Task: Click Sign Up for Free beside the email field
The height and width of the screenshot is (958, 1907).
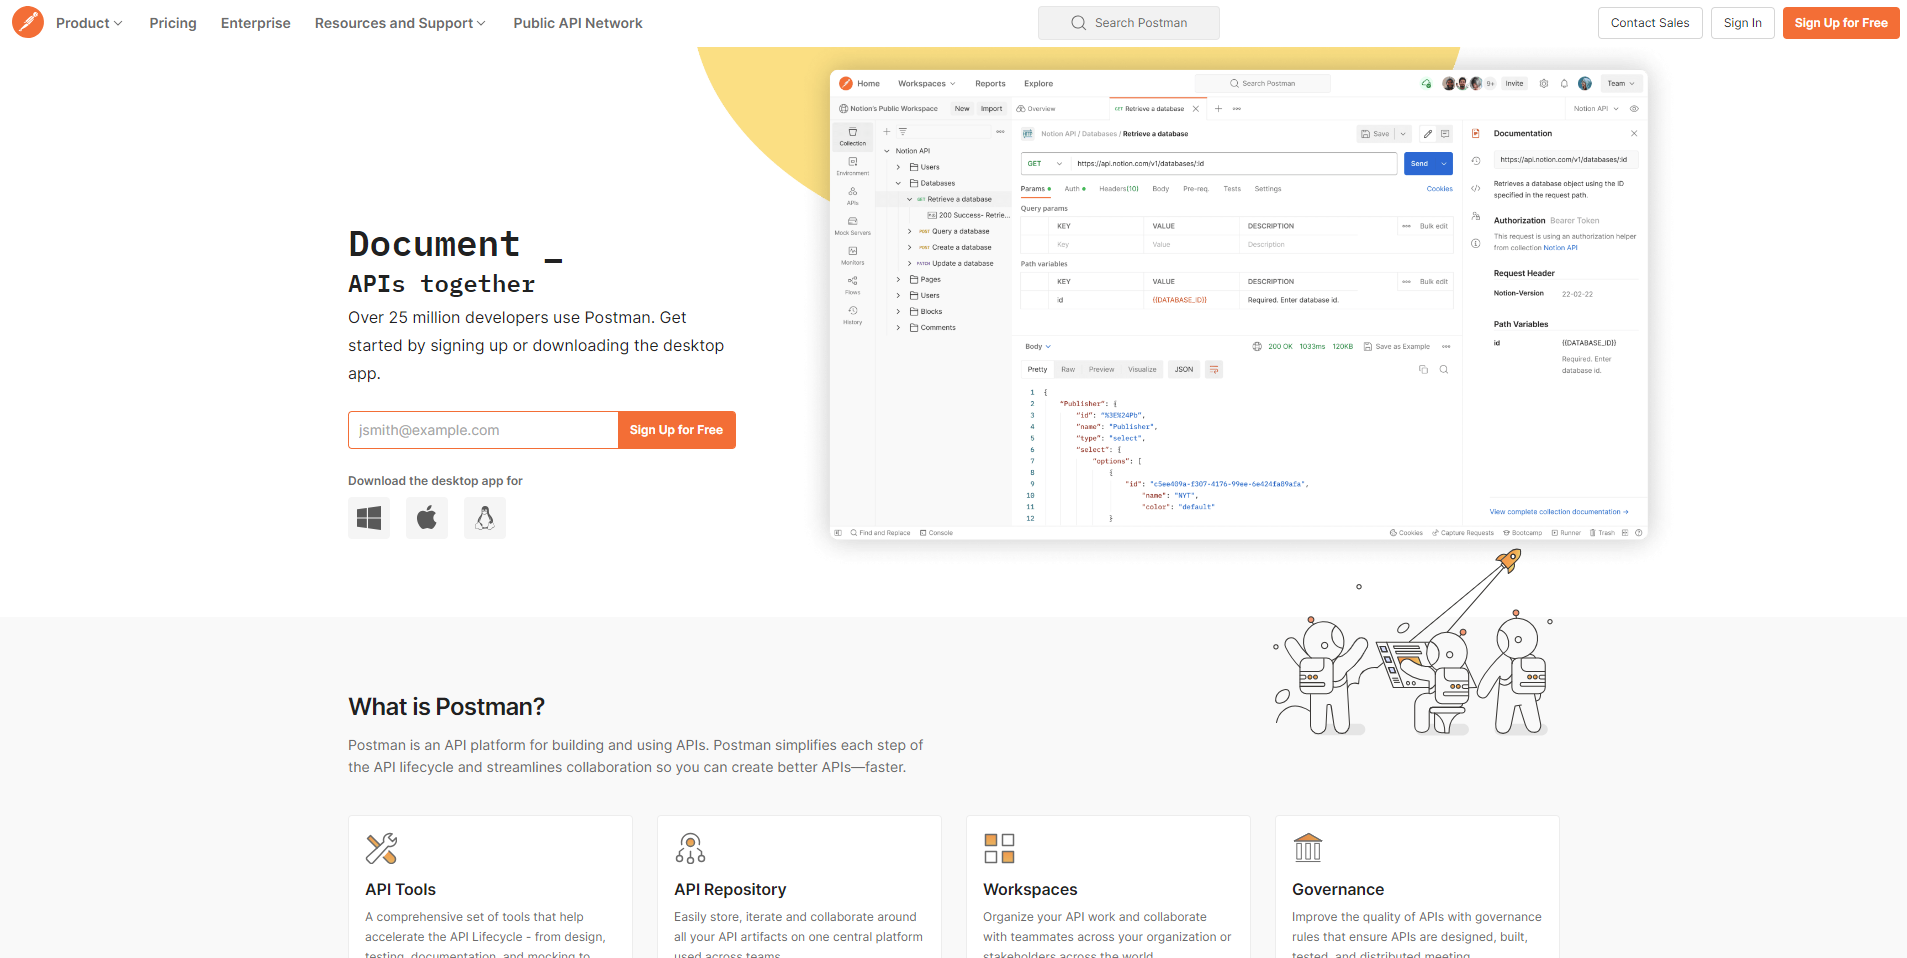Action: coord(677,430)
